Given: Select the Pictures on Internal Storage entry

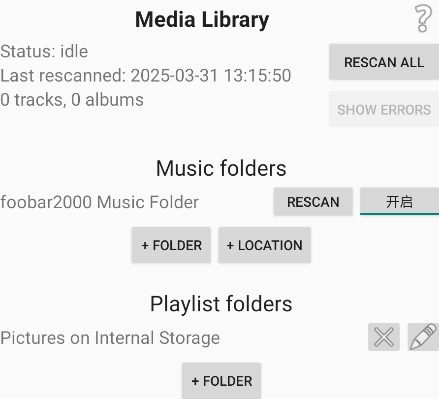Looking at the screenshot, I should (x=110, y=338).
